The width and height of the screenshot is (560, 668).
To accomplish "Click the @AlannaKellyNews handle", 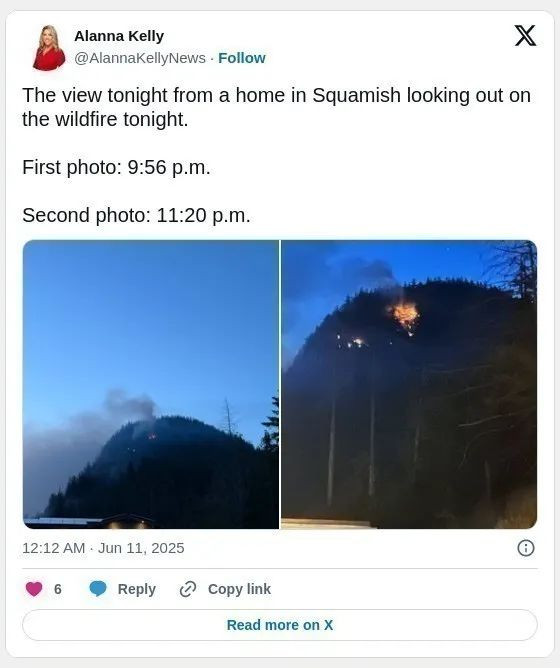I will (140, 58).
